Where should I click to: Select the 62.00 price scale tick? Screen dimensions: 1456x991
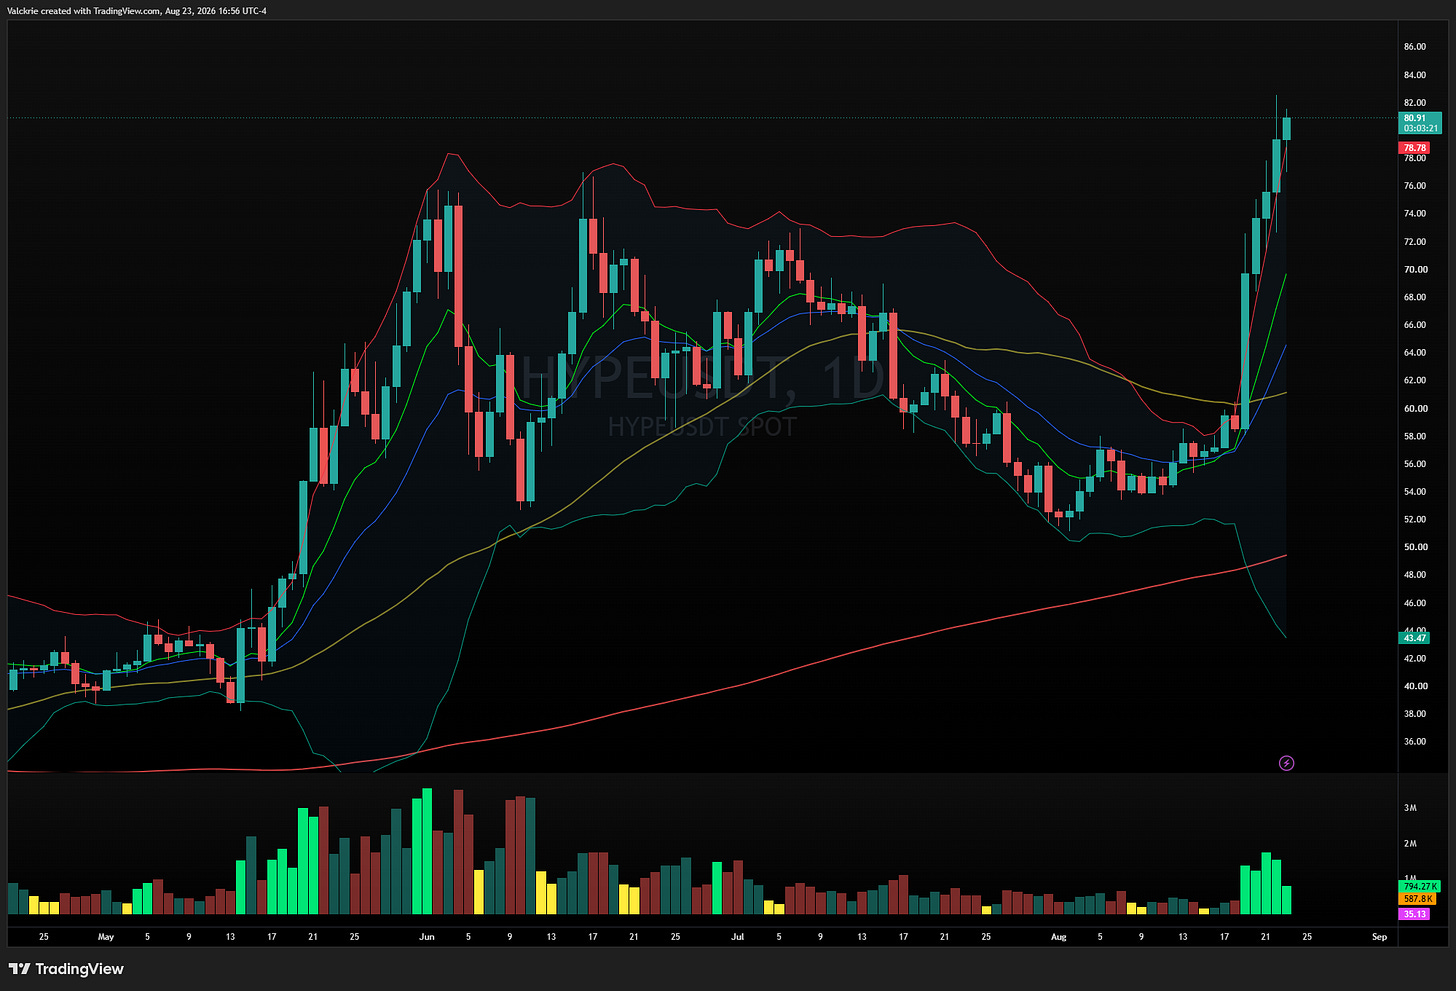coord(1415,381)
